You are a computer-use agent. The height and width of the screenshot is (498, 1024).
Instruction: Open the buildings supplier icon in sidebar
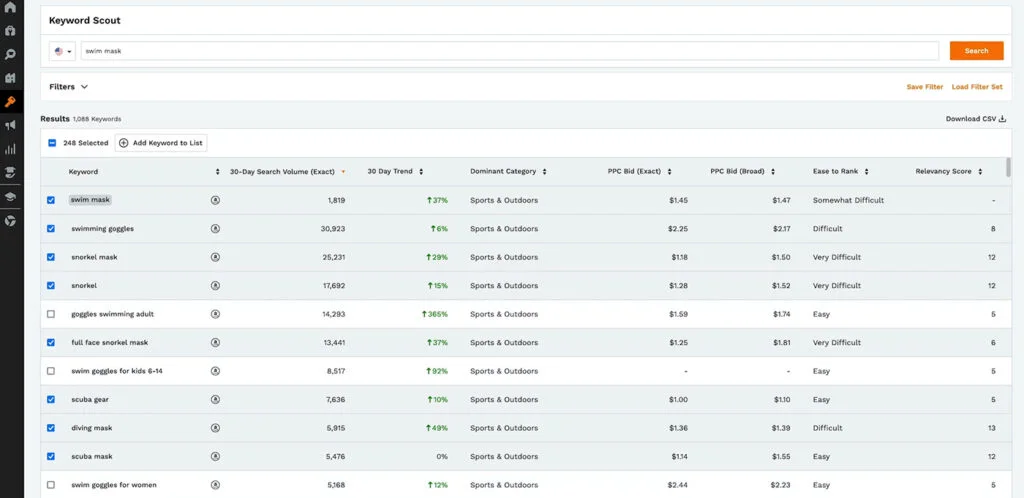(x=10, y=78)
